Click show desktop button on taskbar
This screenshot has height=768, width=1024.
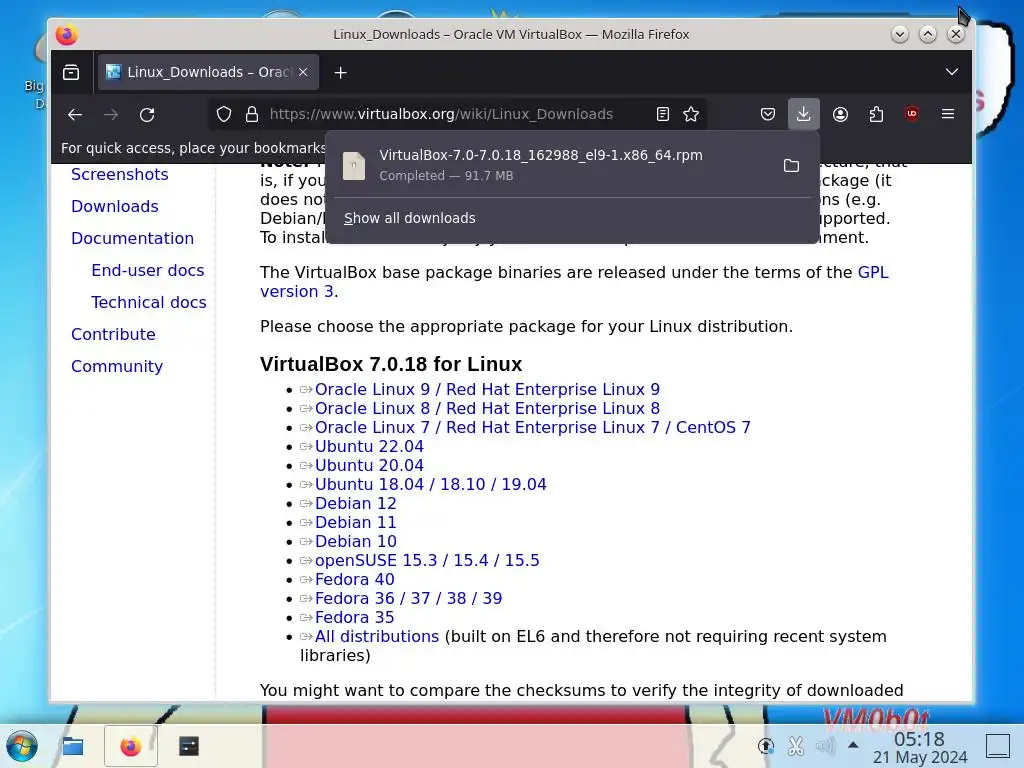point(997,746)
